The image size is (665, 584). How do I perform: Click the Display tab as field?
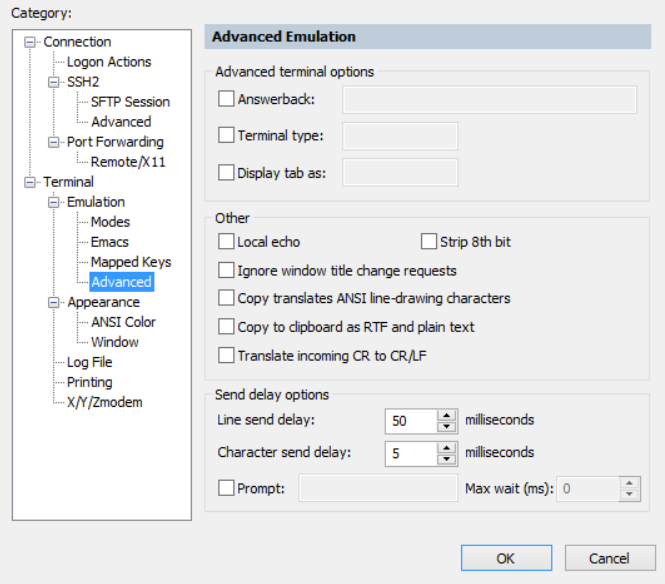click(400, 173)
